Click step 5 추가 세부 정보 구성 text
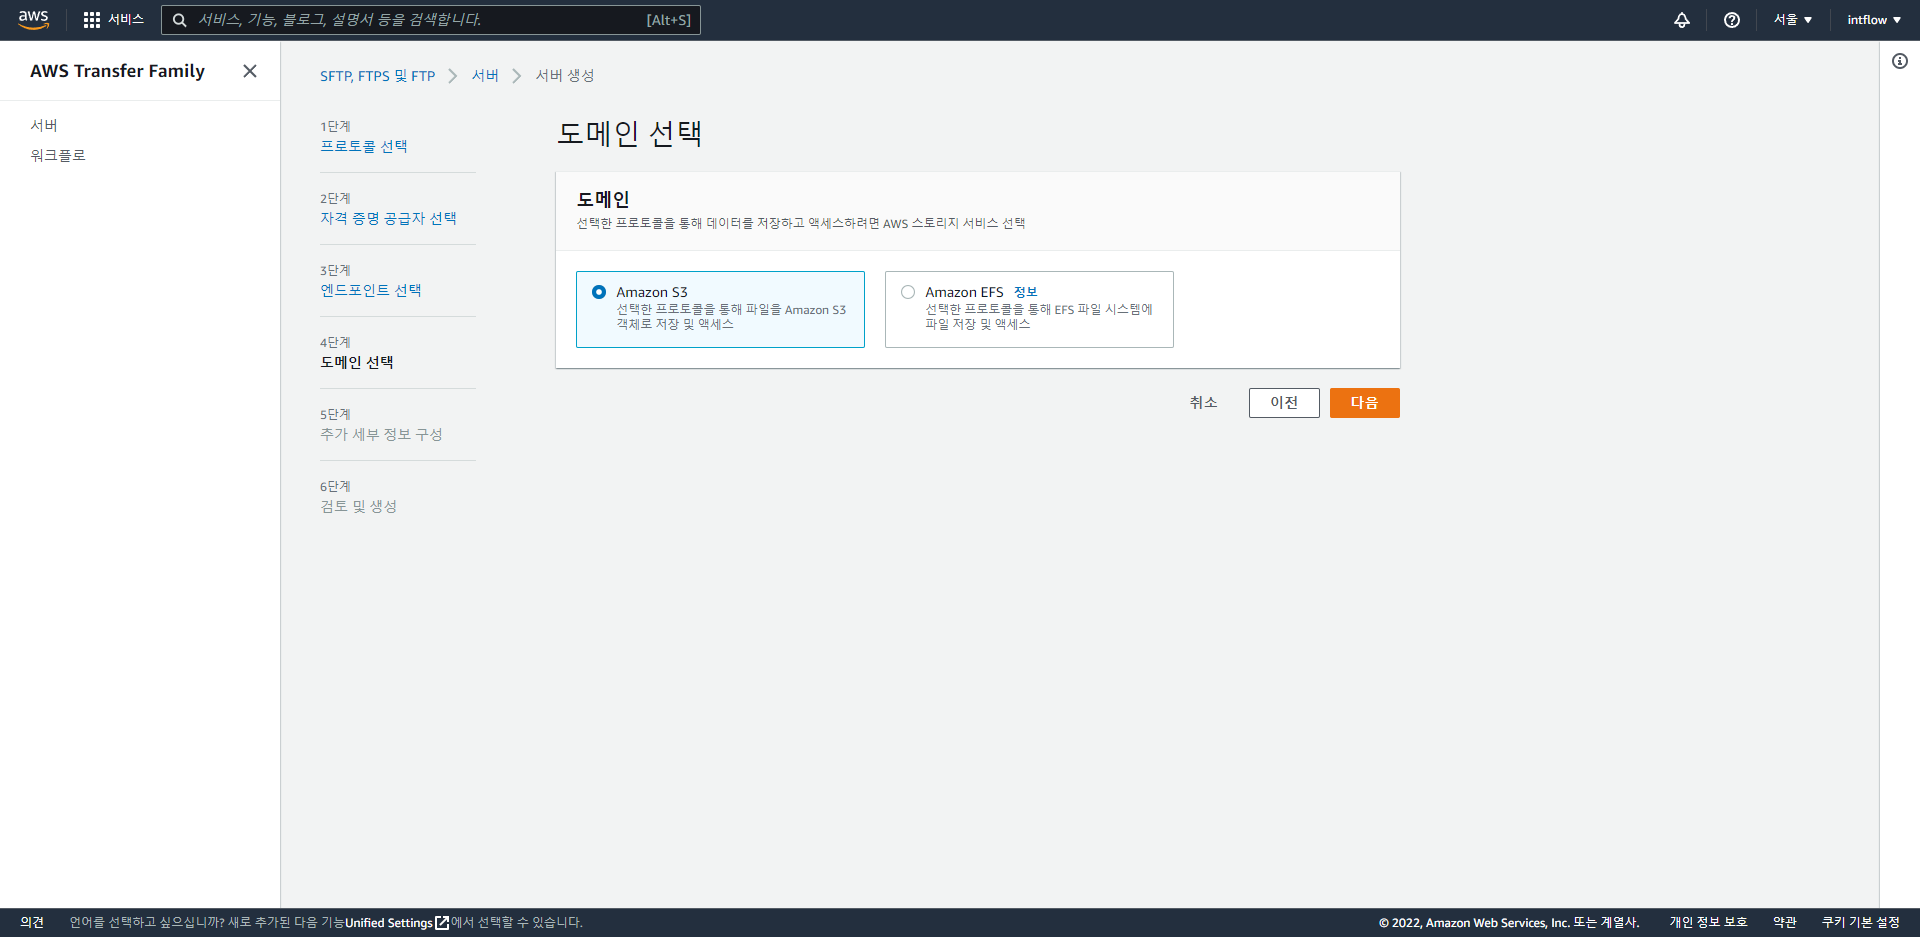Viewport: 1920px width, 937px height. tap(381, 434)
